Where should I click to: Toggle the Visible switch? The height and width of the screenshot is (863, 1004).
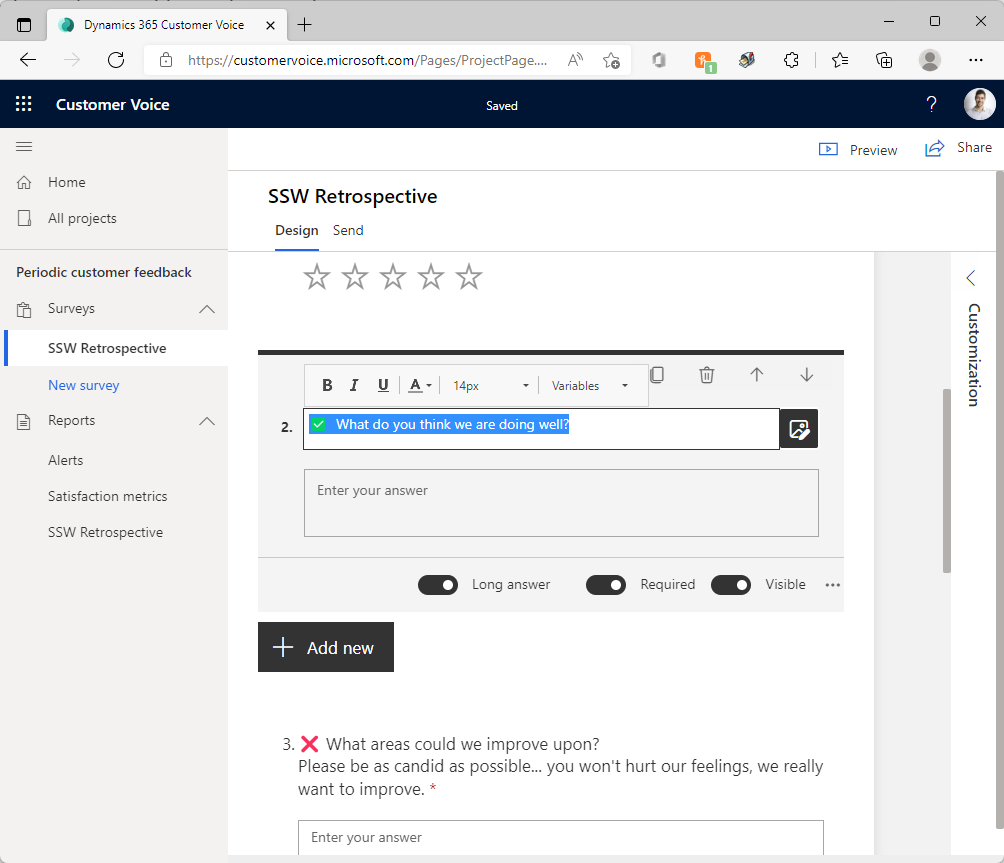731,585
